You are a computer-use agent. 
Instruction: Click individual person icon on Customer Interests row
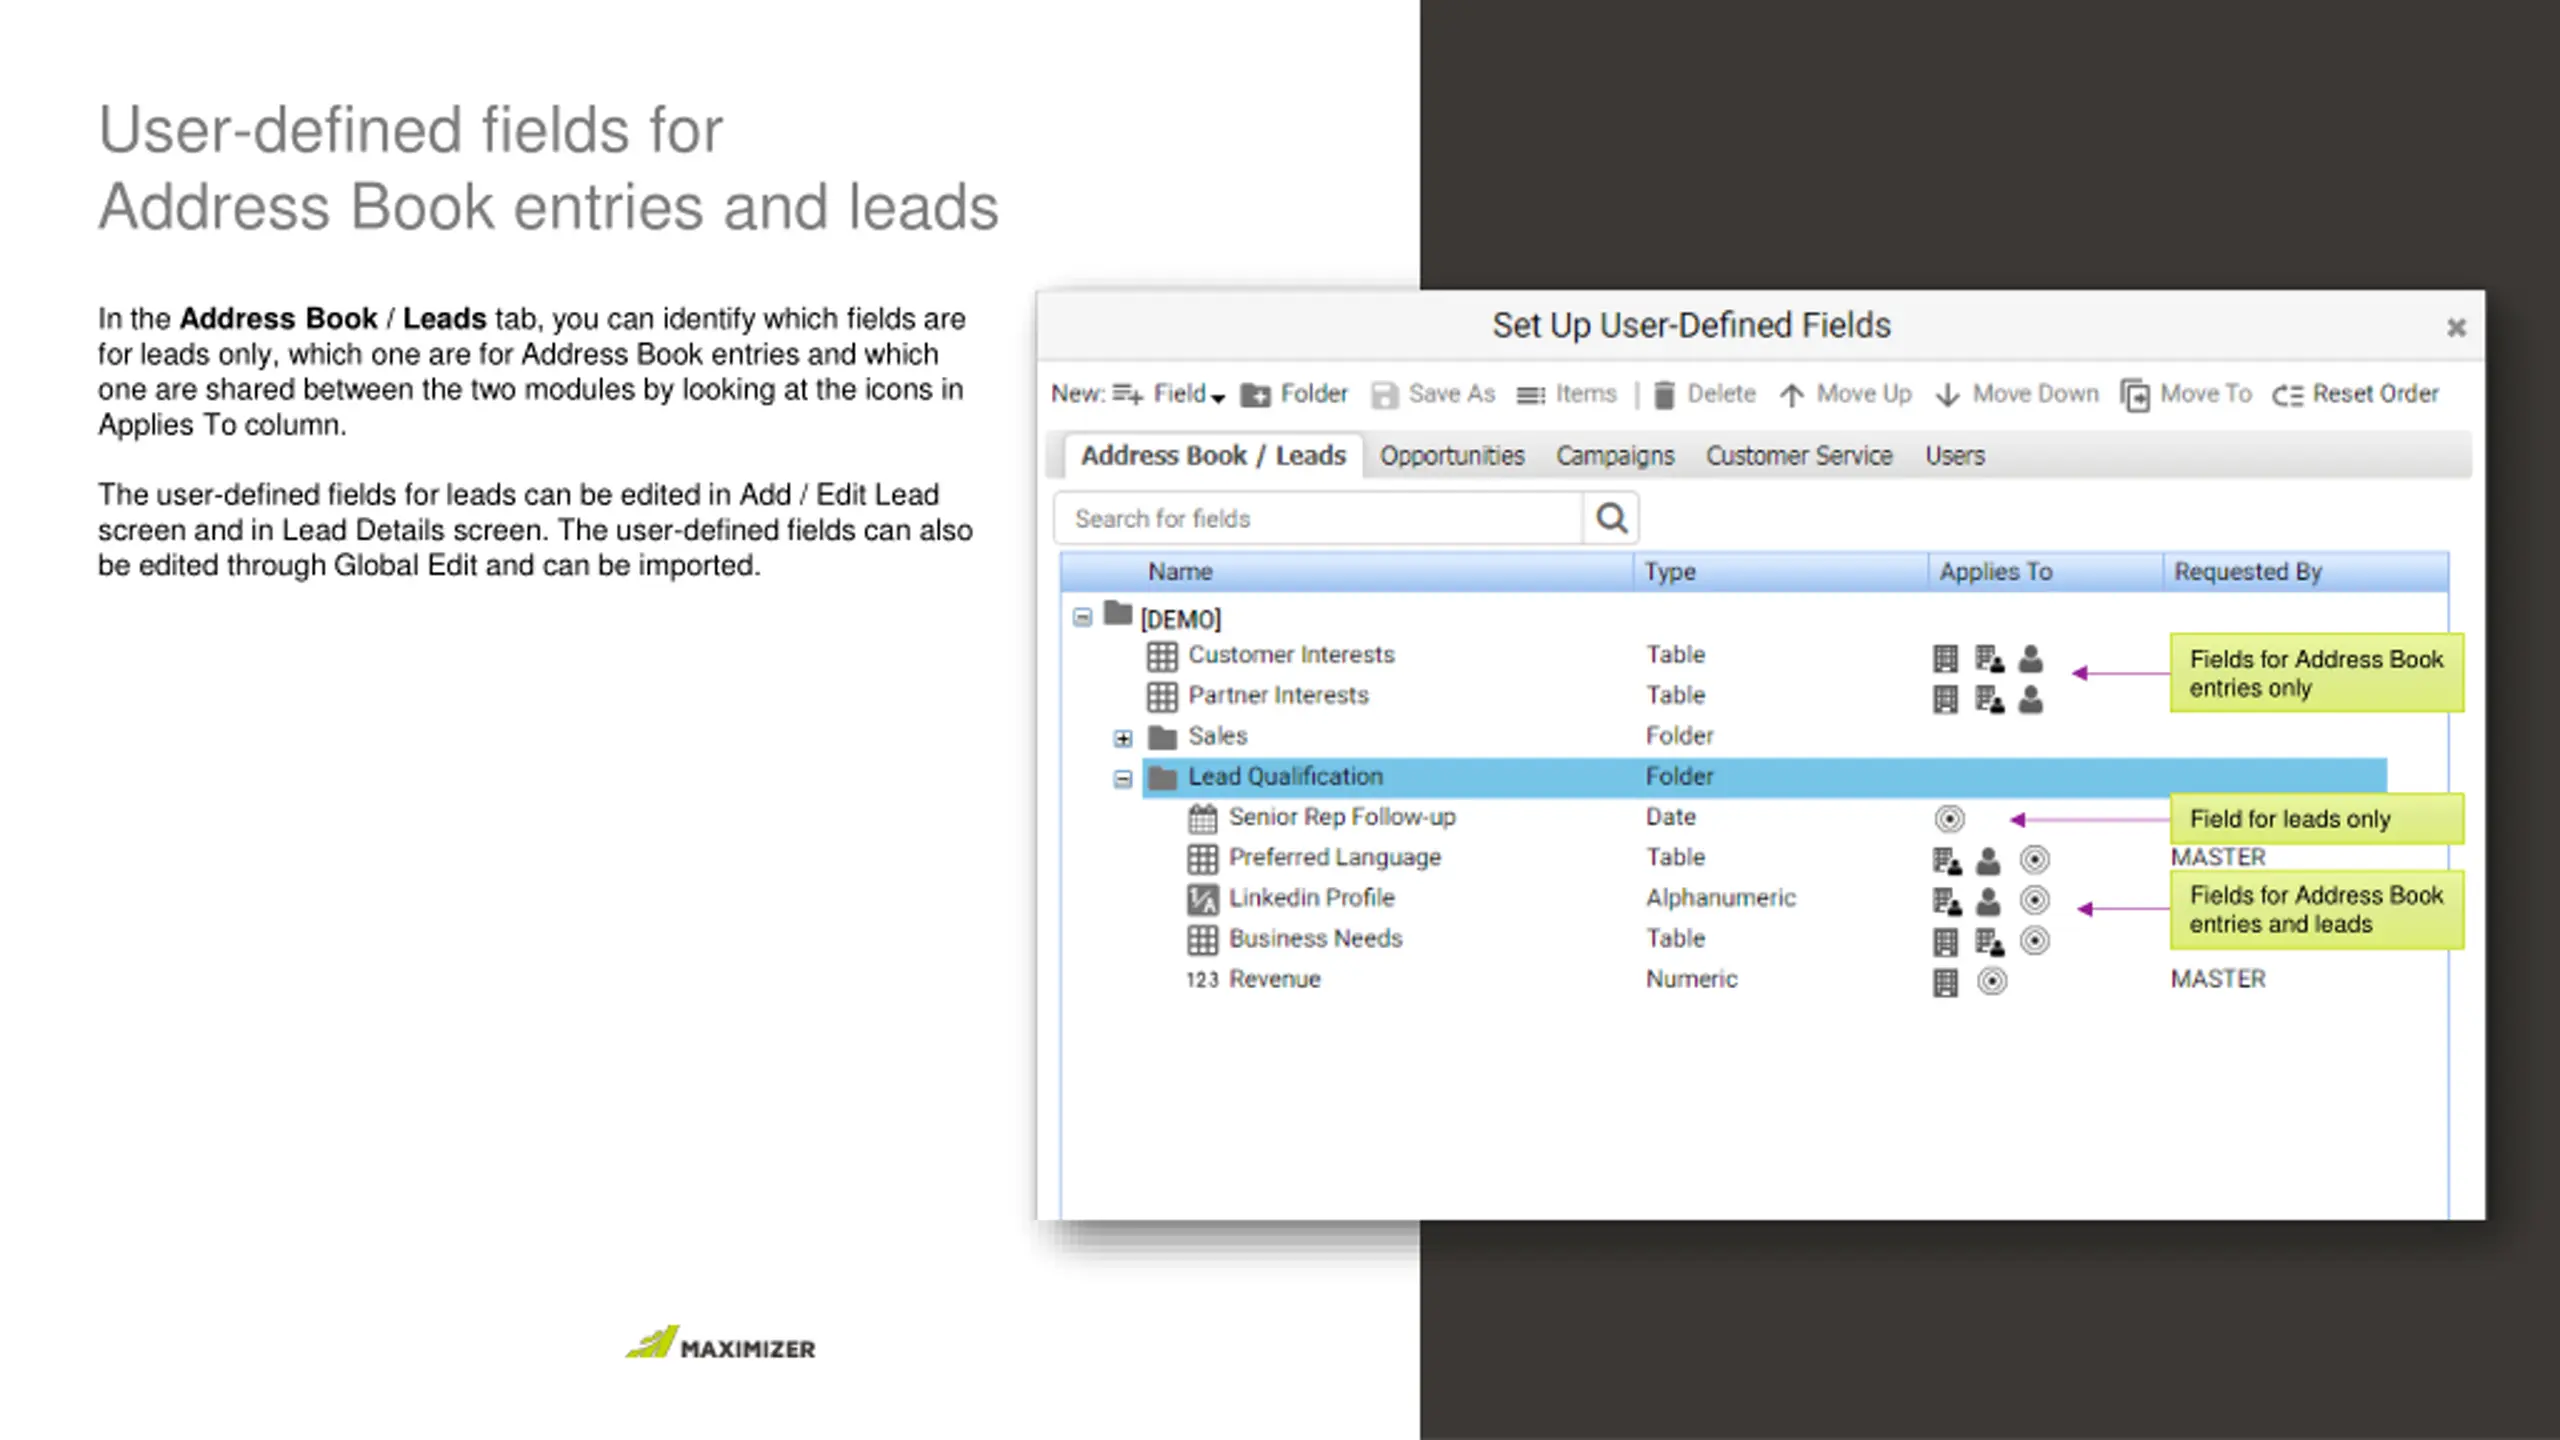2030,659
